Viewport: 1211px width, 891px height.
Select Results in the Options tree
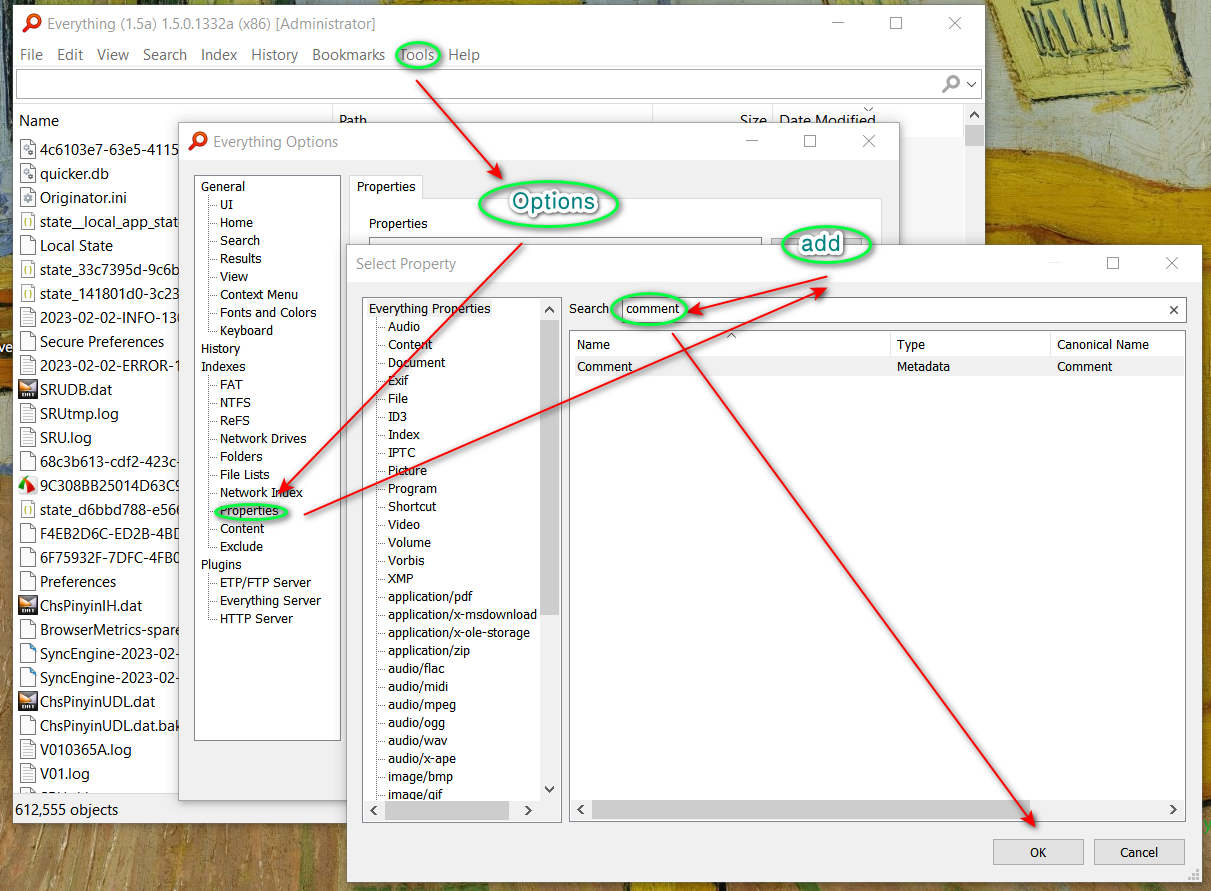click(x=241, y=259)
